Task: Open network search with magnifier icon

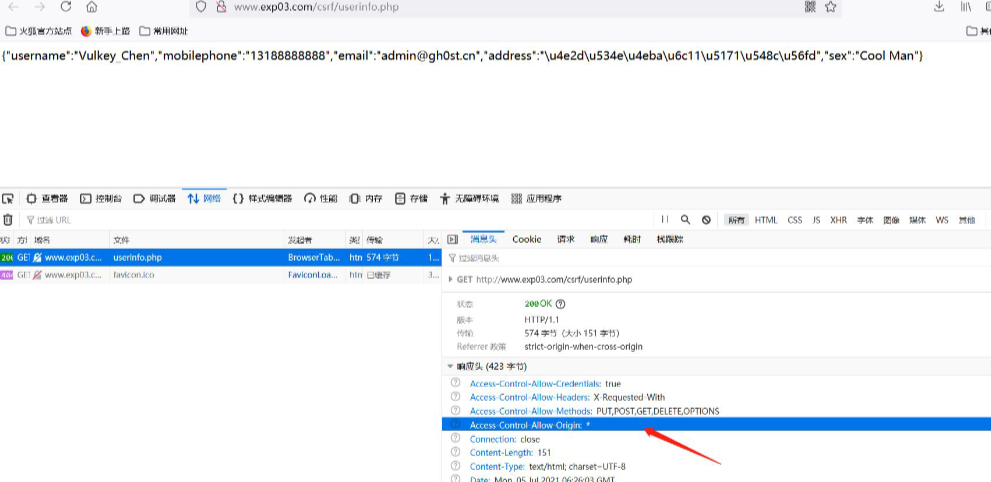Action: coord(685,220)
